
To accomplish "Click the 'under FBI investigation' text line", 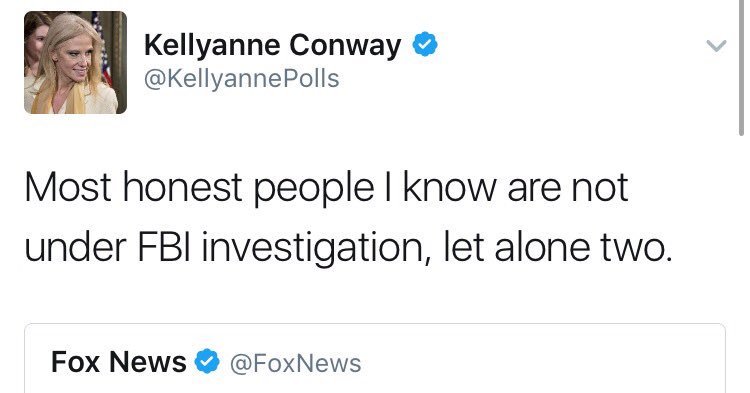I will pos(348,248).
